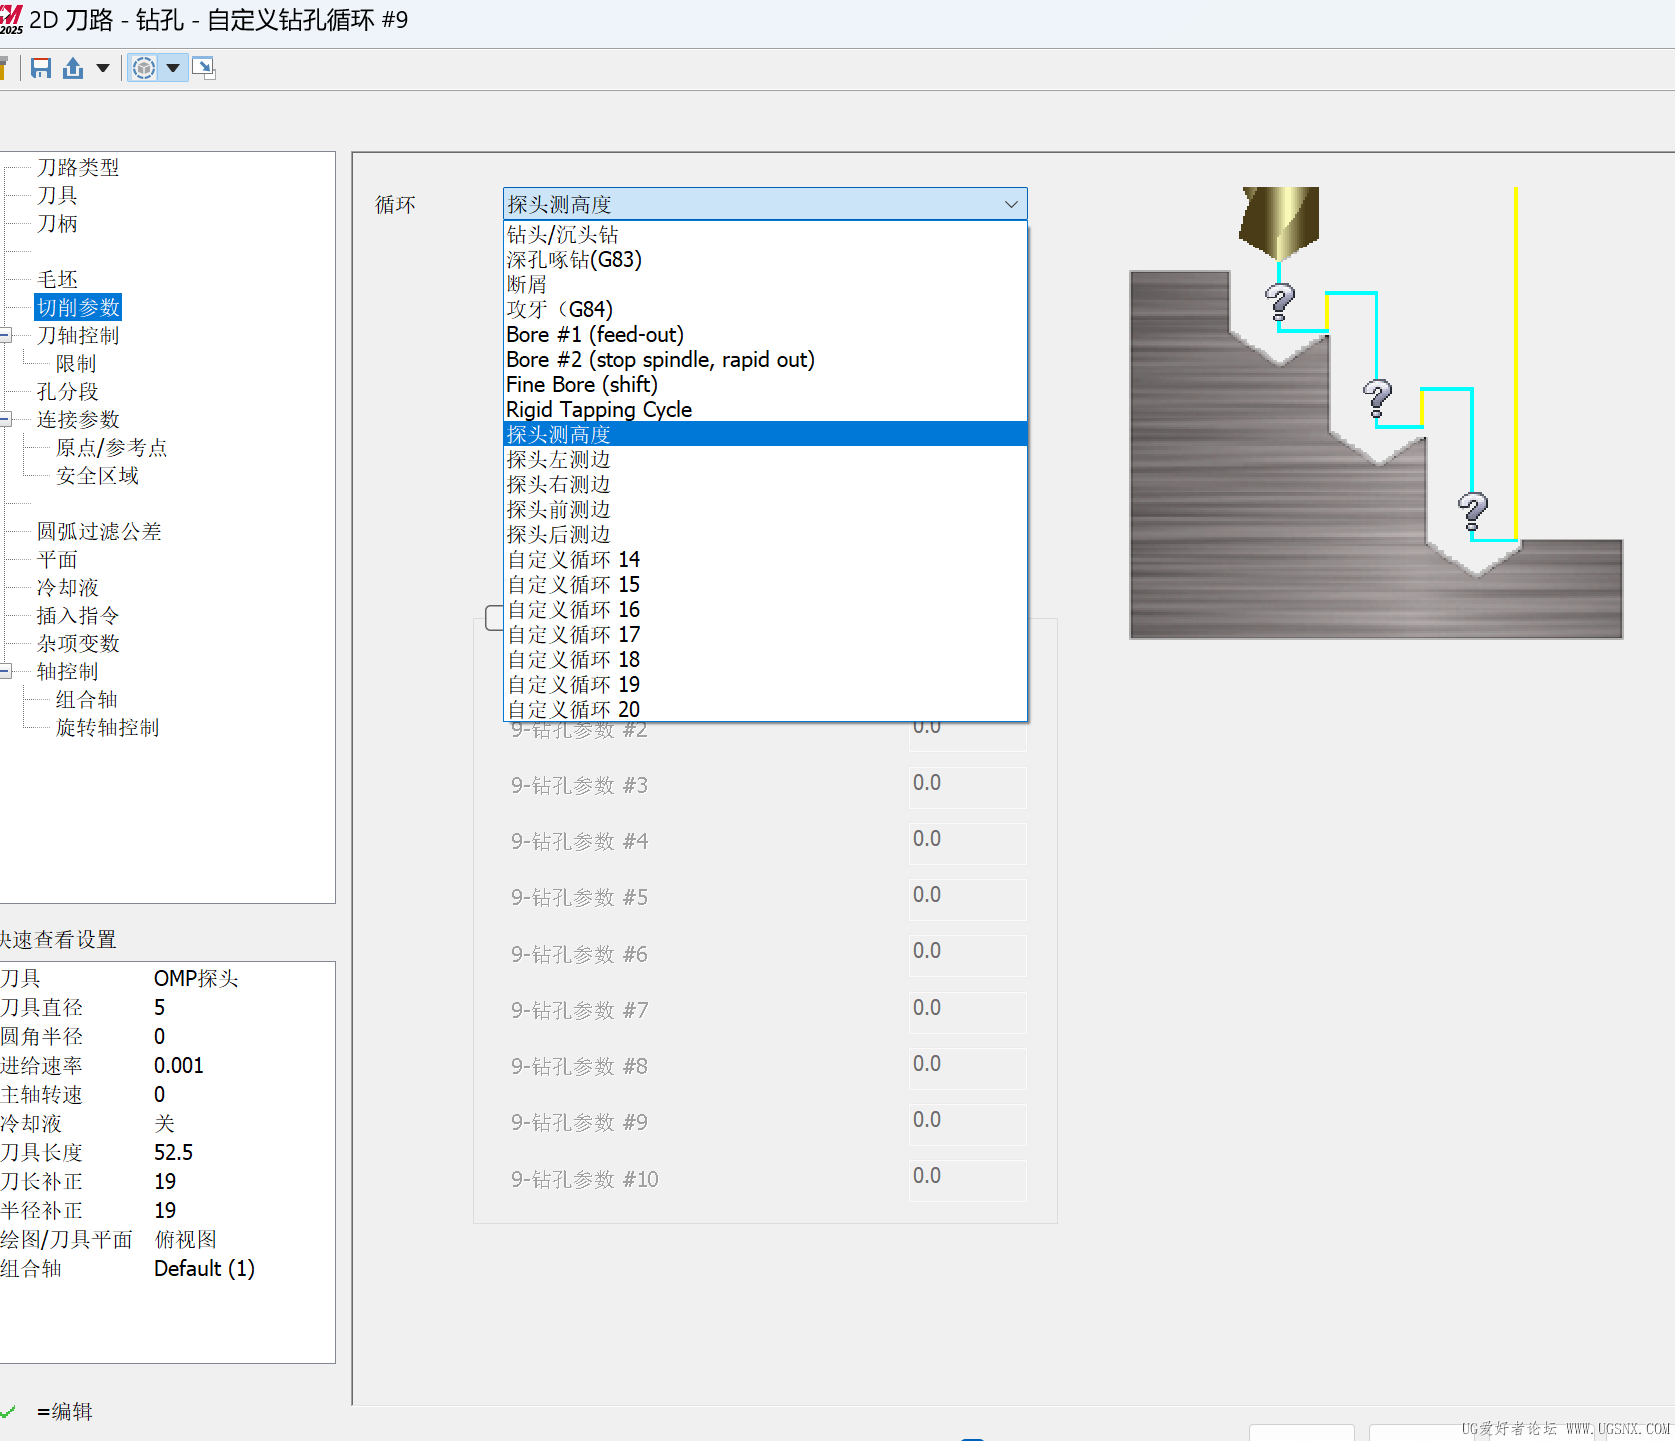
Task: Click OMP探头 tool value in quick view
Action: [196, 979]
